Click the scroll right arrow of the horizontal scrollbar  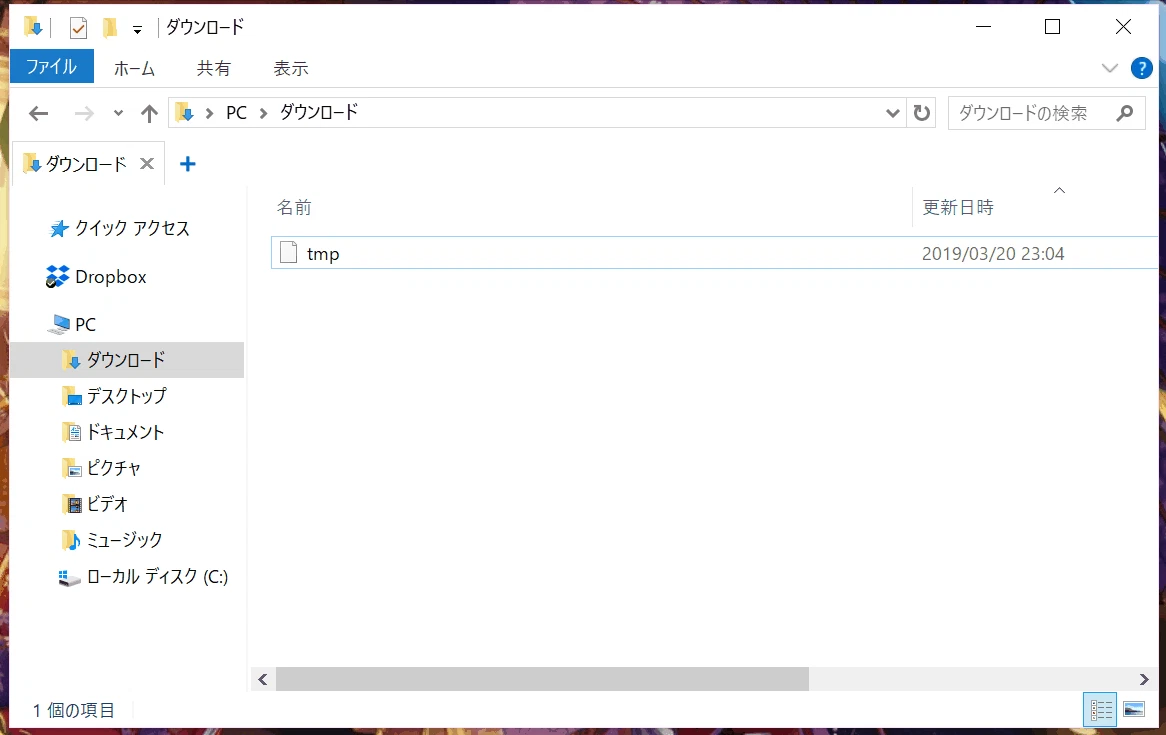click(1144, 679)
